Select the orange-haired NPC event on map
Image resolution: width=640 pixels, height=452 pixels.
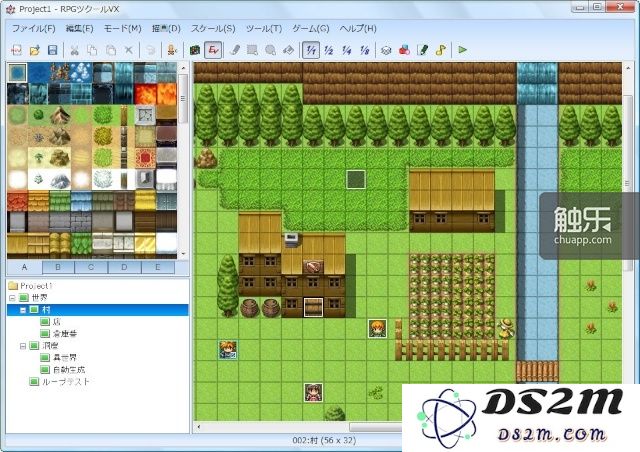point(378,329)
